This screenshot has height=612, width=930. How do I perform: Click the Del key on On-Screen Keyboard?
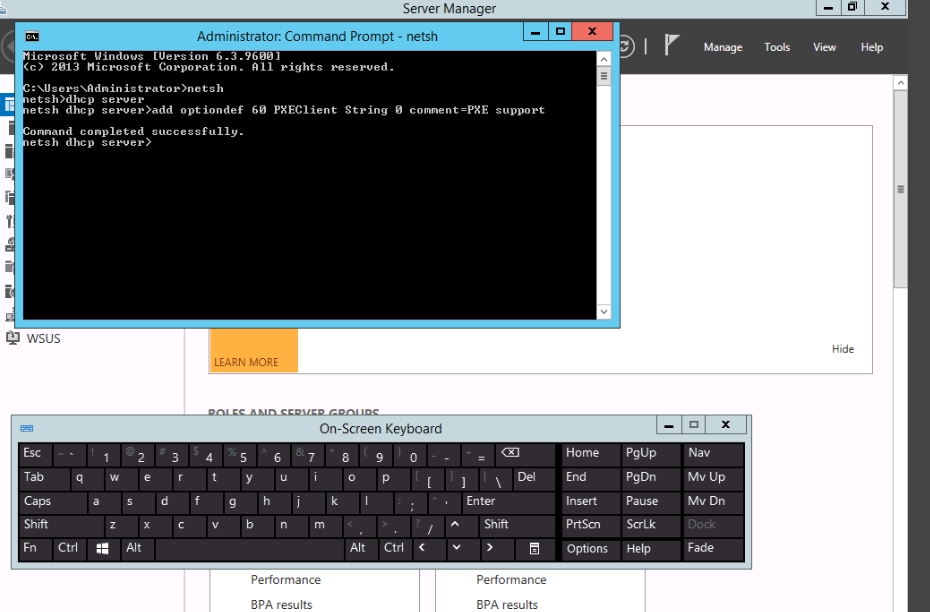coord(534,477)
